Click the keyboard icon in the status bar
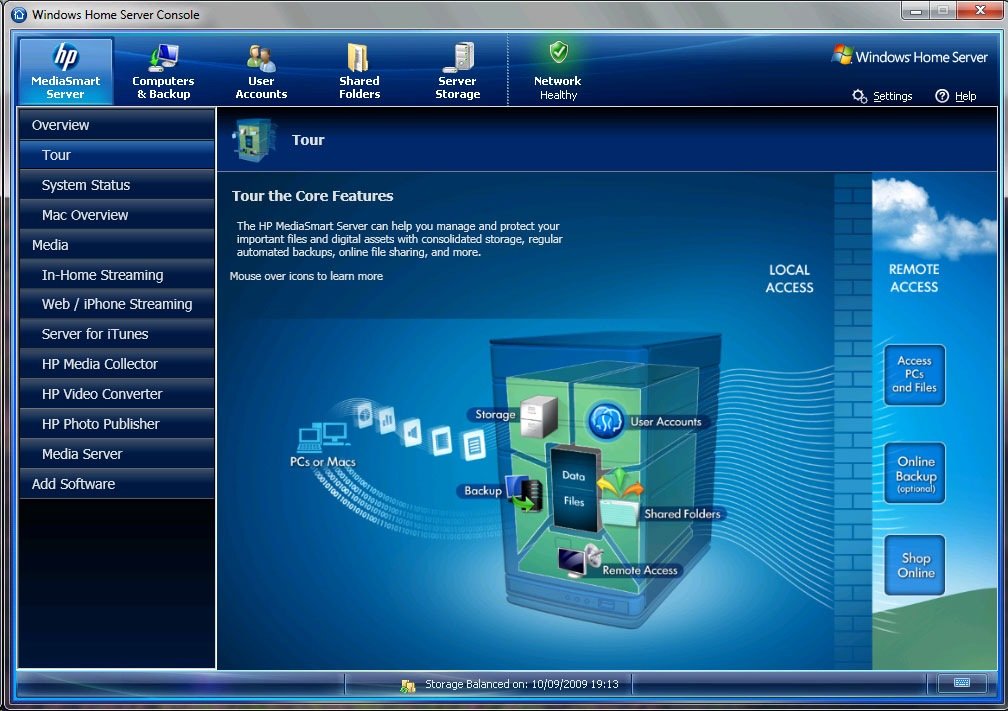The image size is (1008, 711). (962, 683)
